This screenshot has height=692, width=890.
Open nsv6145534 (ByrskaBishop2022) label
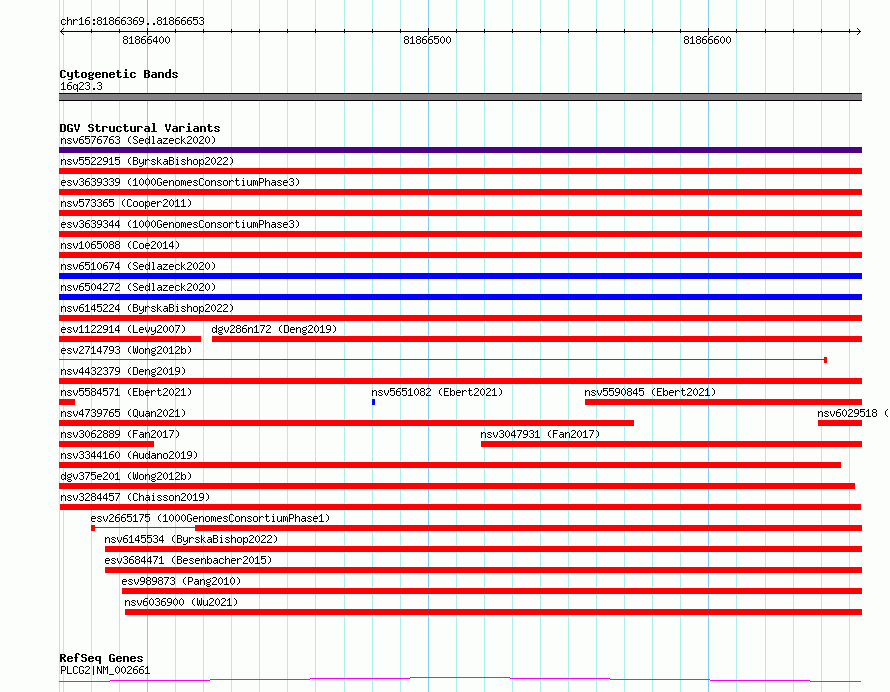pos(191,539)
